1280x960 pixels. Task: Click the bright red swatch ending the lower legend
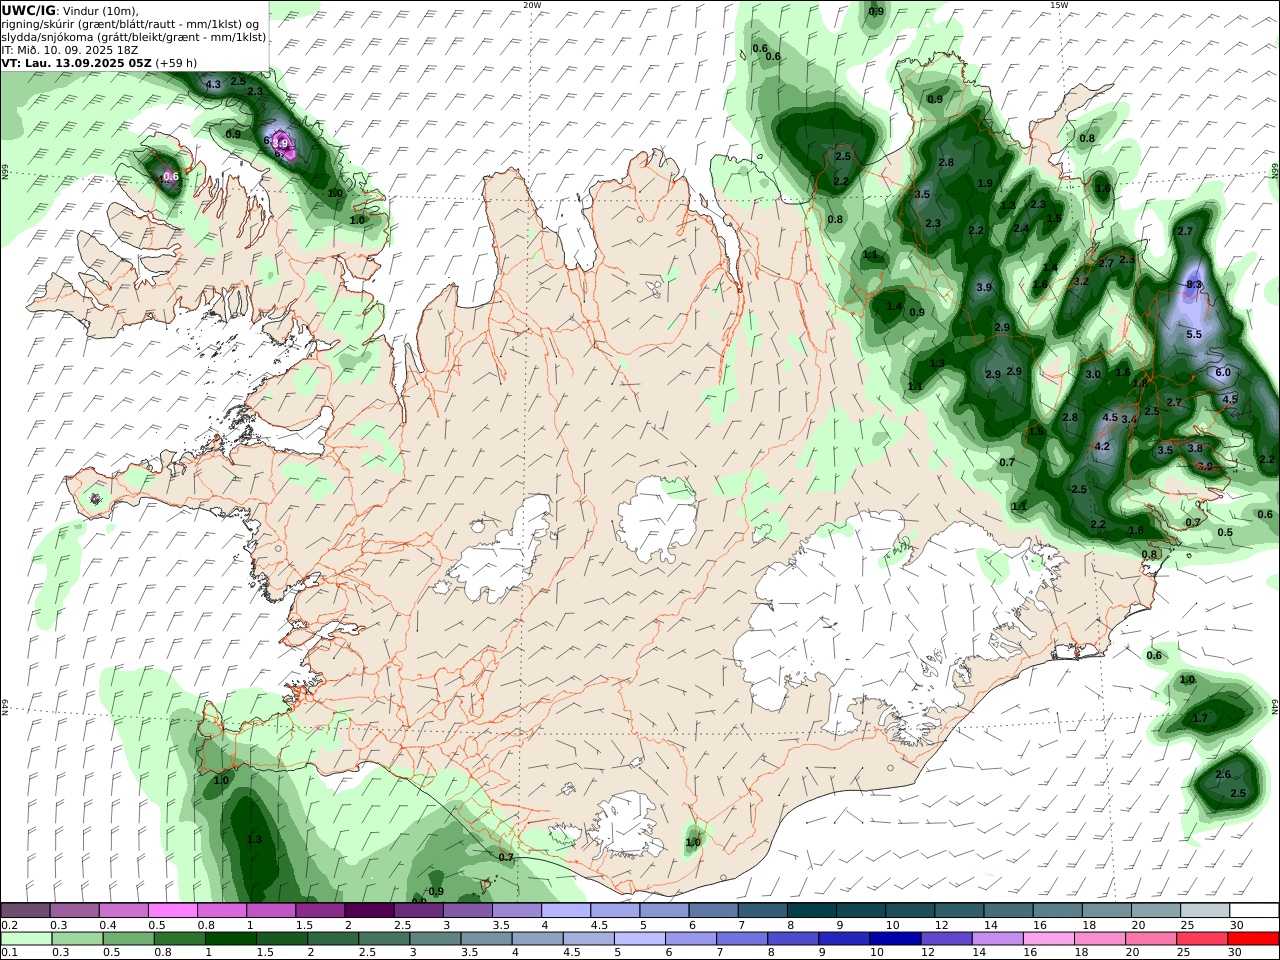tap(1254, 939)
